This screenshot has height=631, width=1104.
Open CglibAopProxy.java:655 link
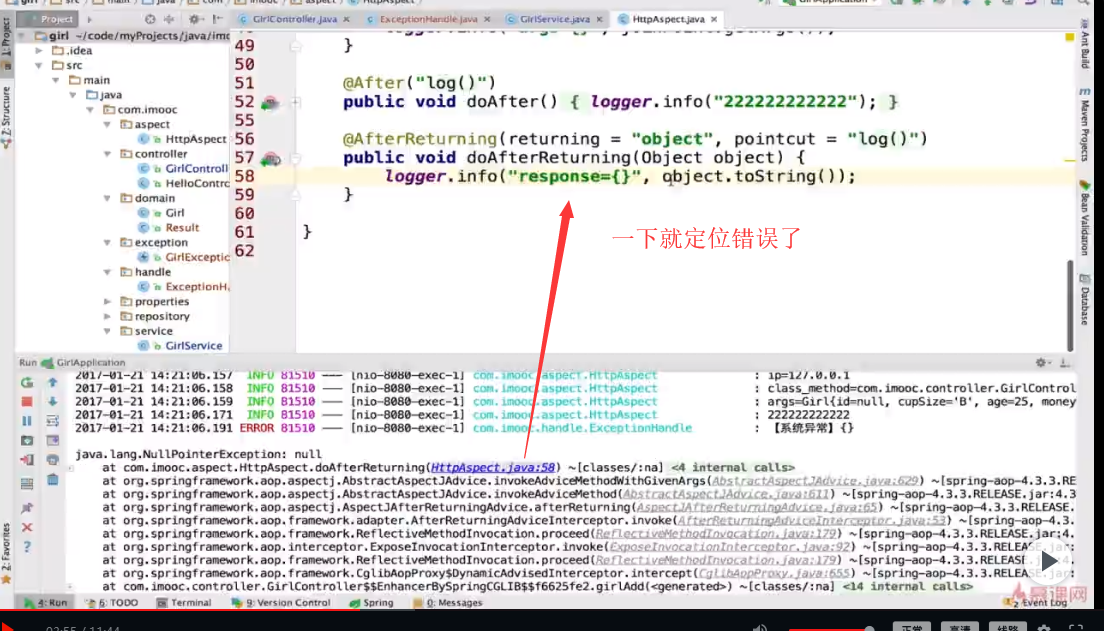point(774,573)
